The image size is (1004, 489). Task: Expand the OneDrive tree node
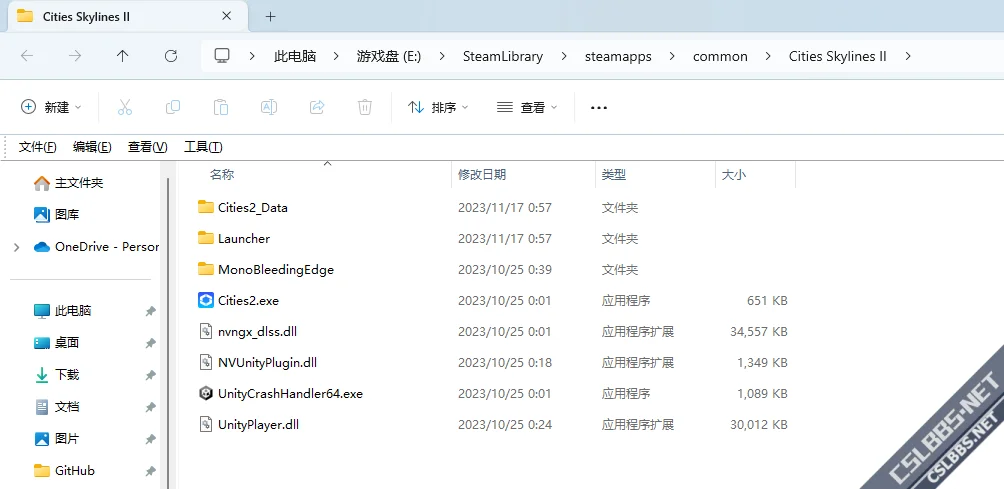pos(15,247)
